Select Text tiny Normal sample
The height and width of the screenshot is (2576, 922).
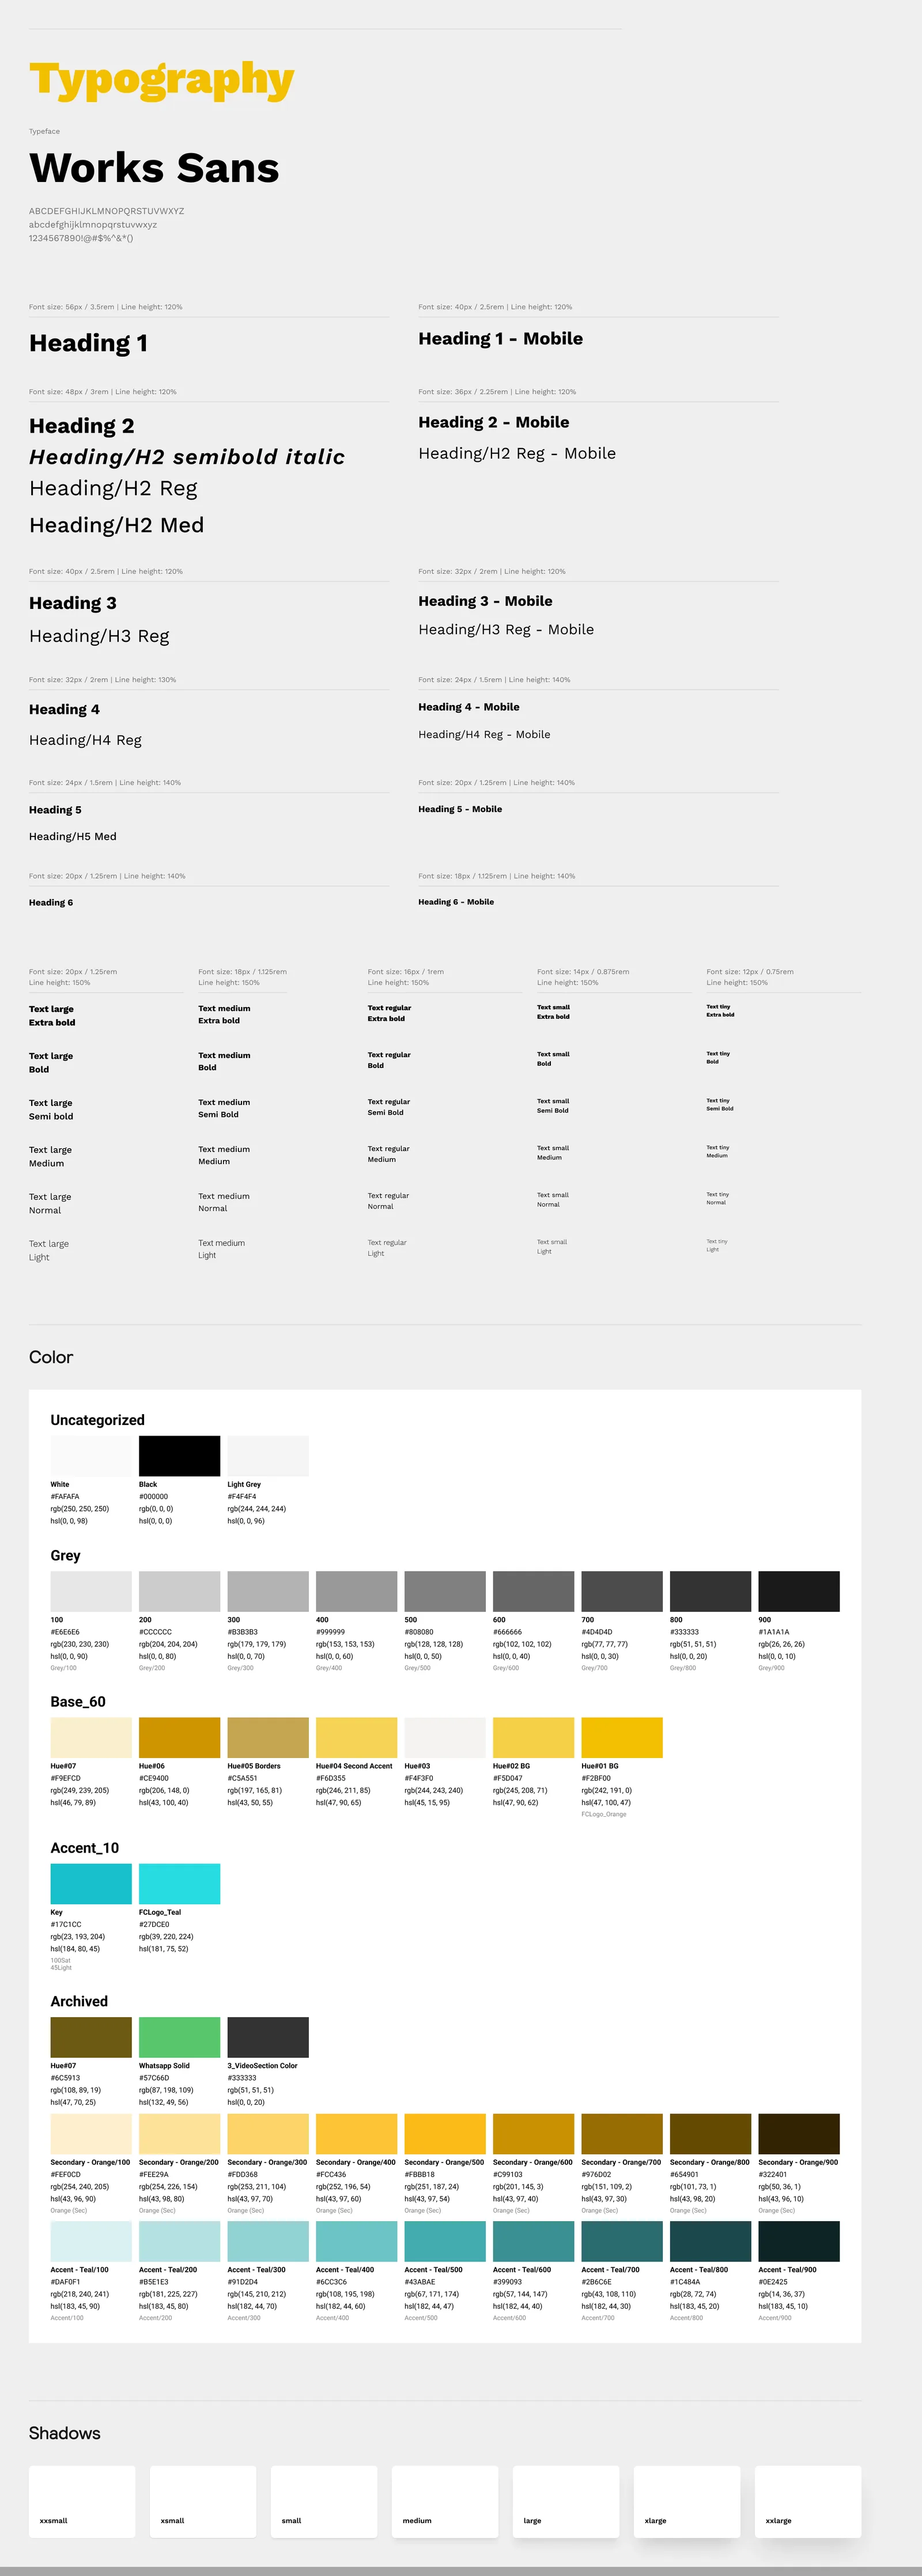point(717,1198)
